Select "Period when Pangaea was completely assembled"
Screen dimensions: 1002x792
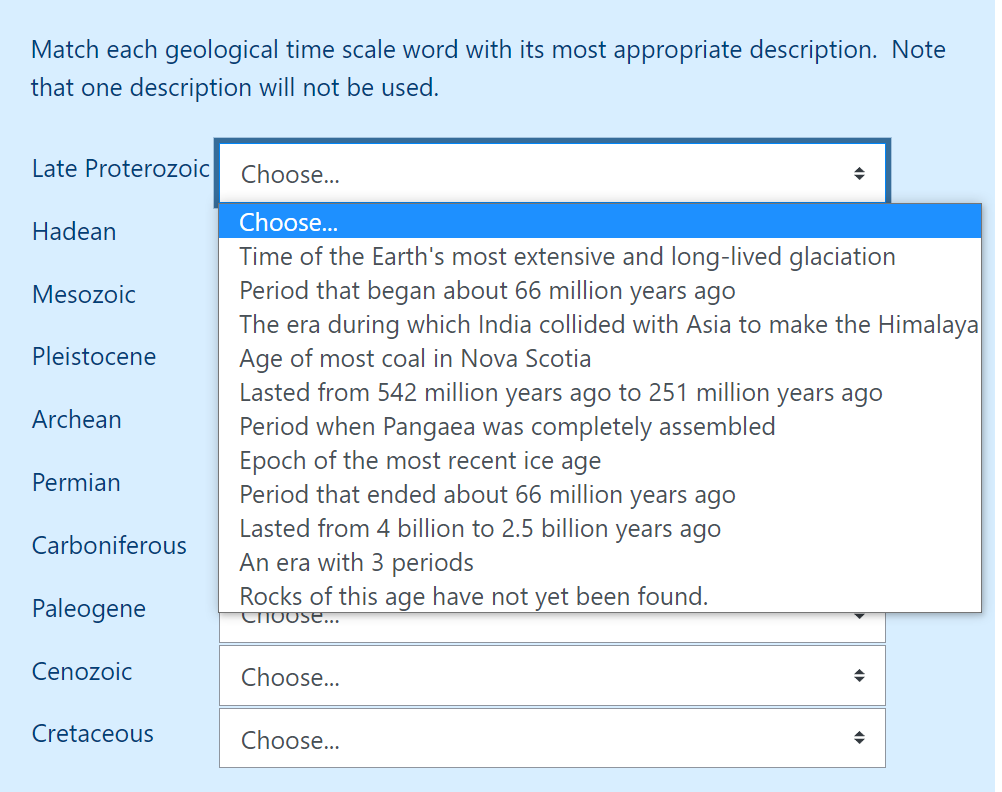pyautogui.click(x=507, y=427)
